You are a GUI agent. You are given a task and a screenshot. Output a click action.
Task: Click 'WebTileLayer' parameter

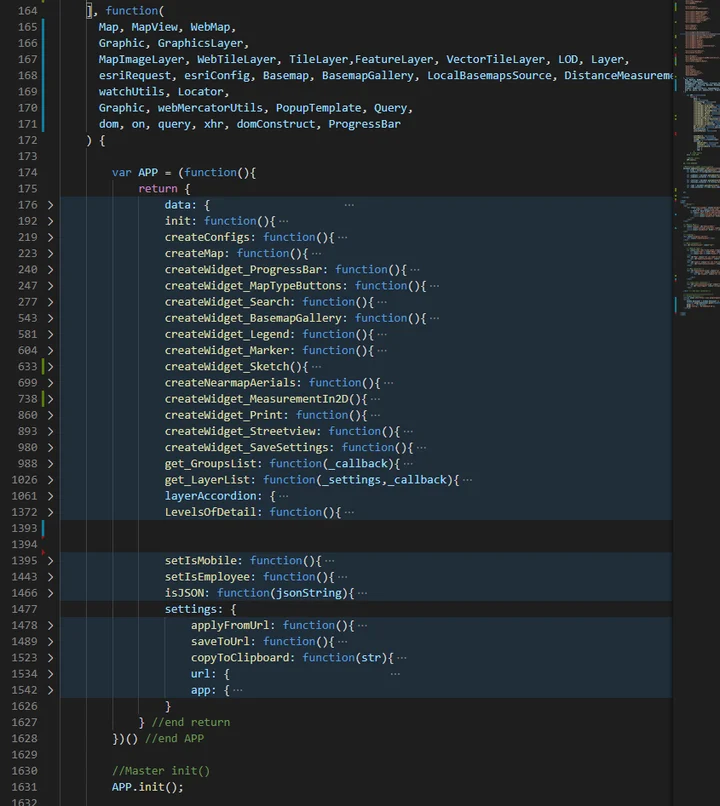[x=236, y=60]
